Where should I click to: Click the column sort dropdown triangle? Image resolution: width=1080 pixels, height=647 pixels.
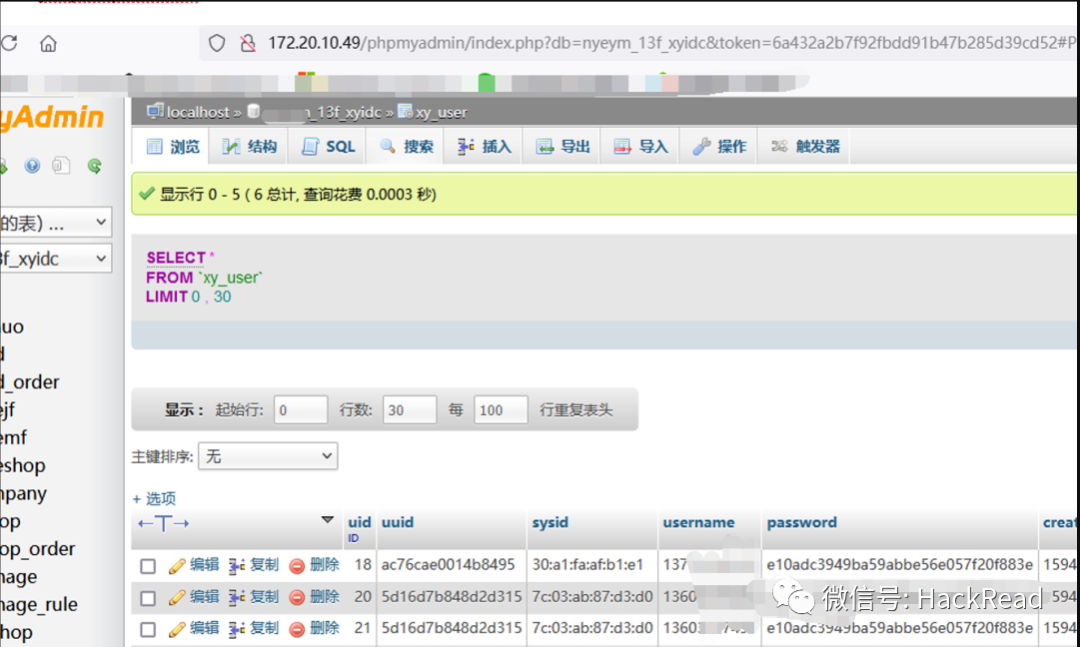tap(327, 520)
